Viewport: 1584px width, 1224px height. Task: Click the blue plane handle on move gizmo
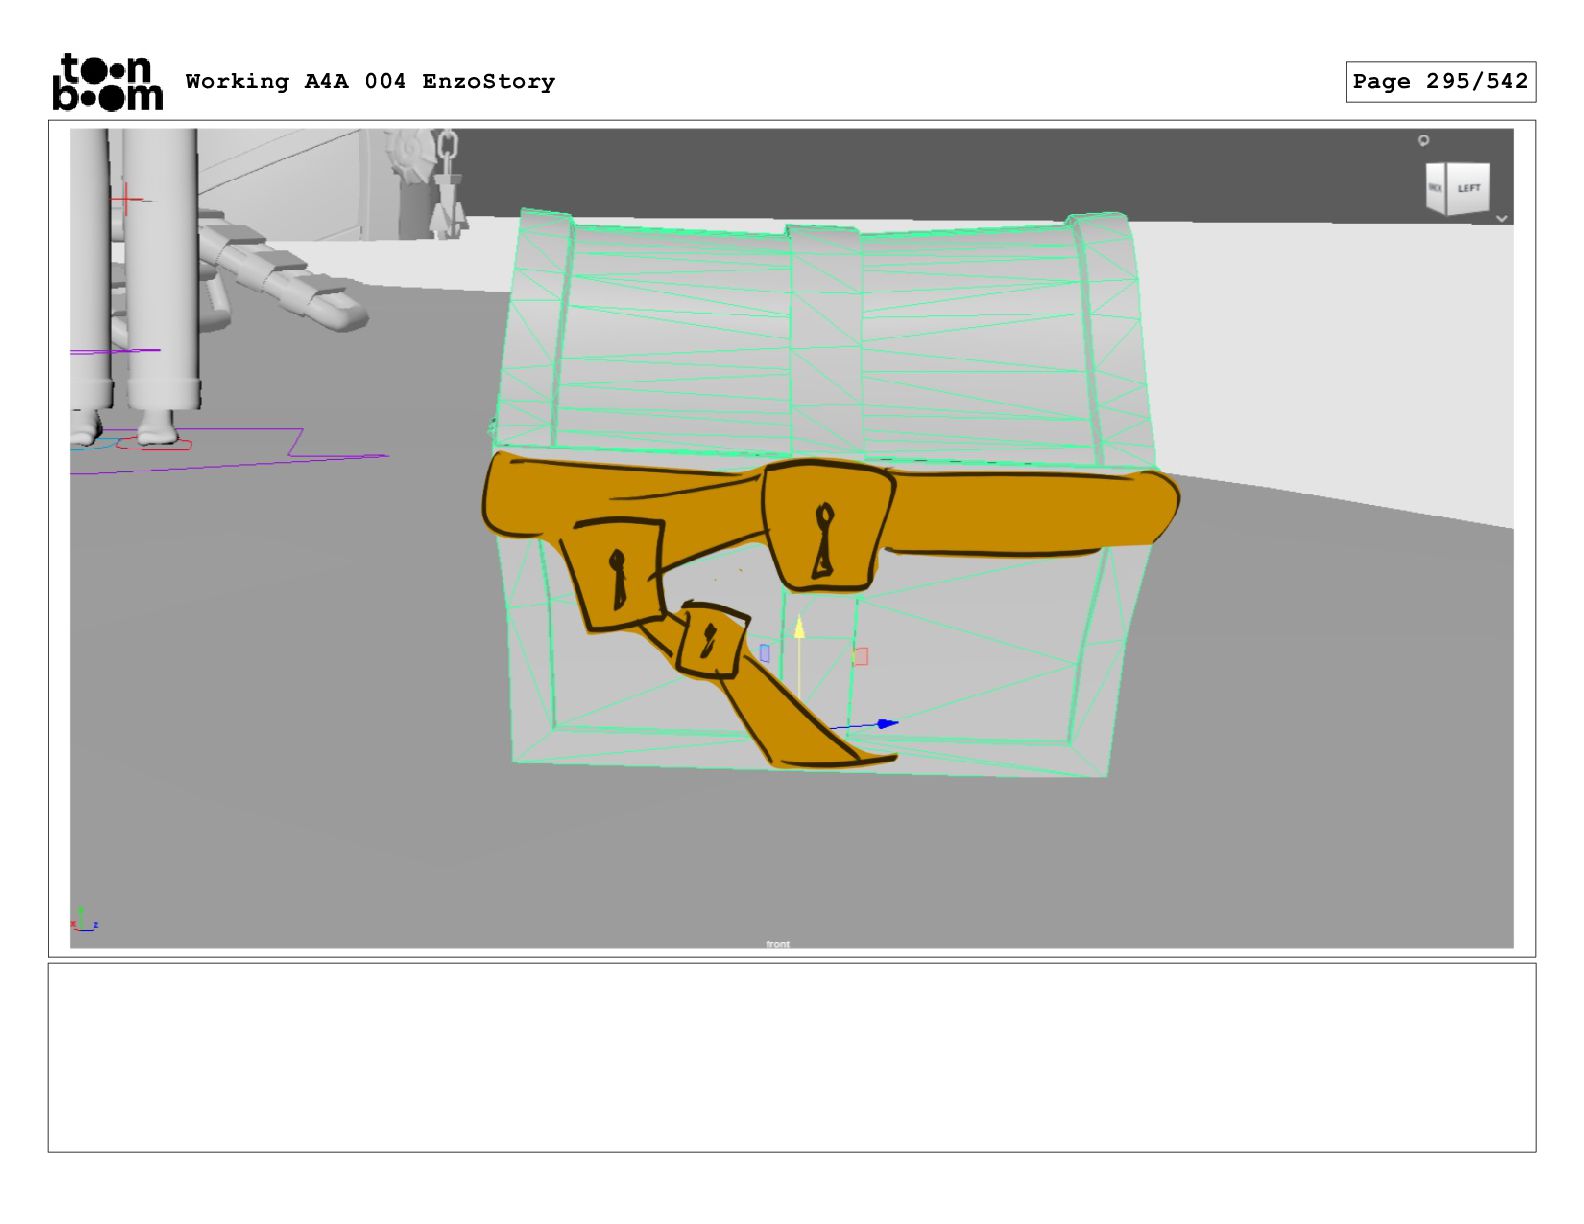pos(764,653)
